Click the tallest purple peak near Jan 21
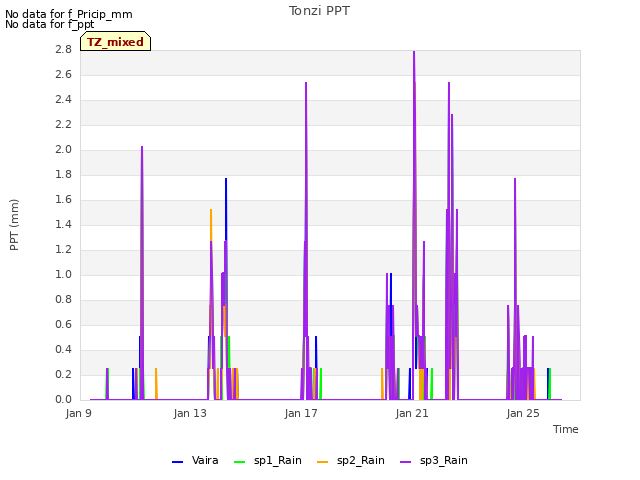The image size is (640, 480). [414, 53]
